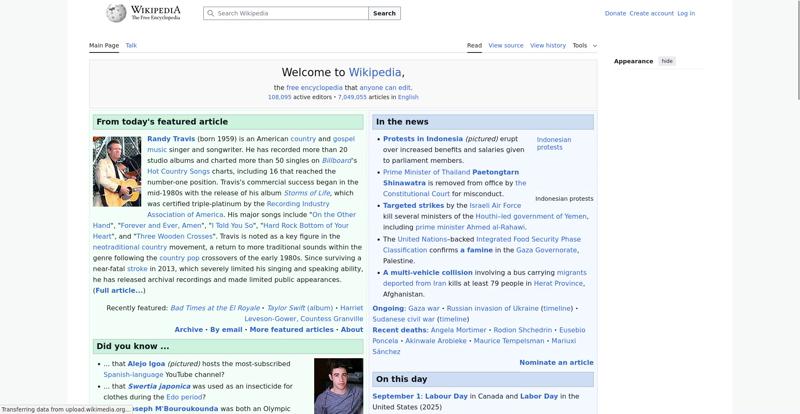This screenshot has height=414, width=800.
Task: Open the More featured articles link
Action: [x=291, y=330]
